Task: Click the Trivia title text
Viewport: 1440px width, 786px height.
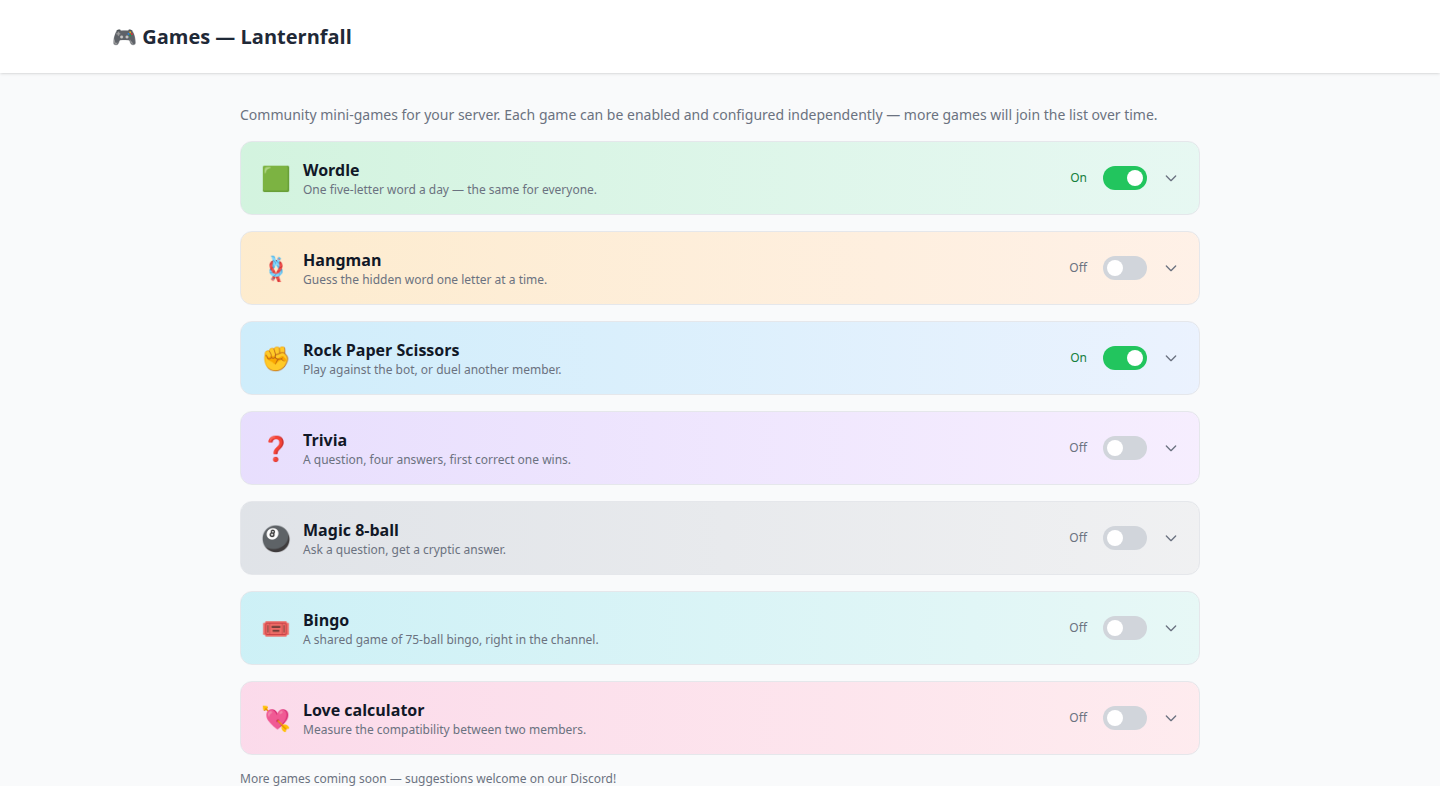Action: [x=325, y=440]
